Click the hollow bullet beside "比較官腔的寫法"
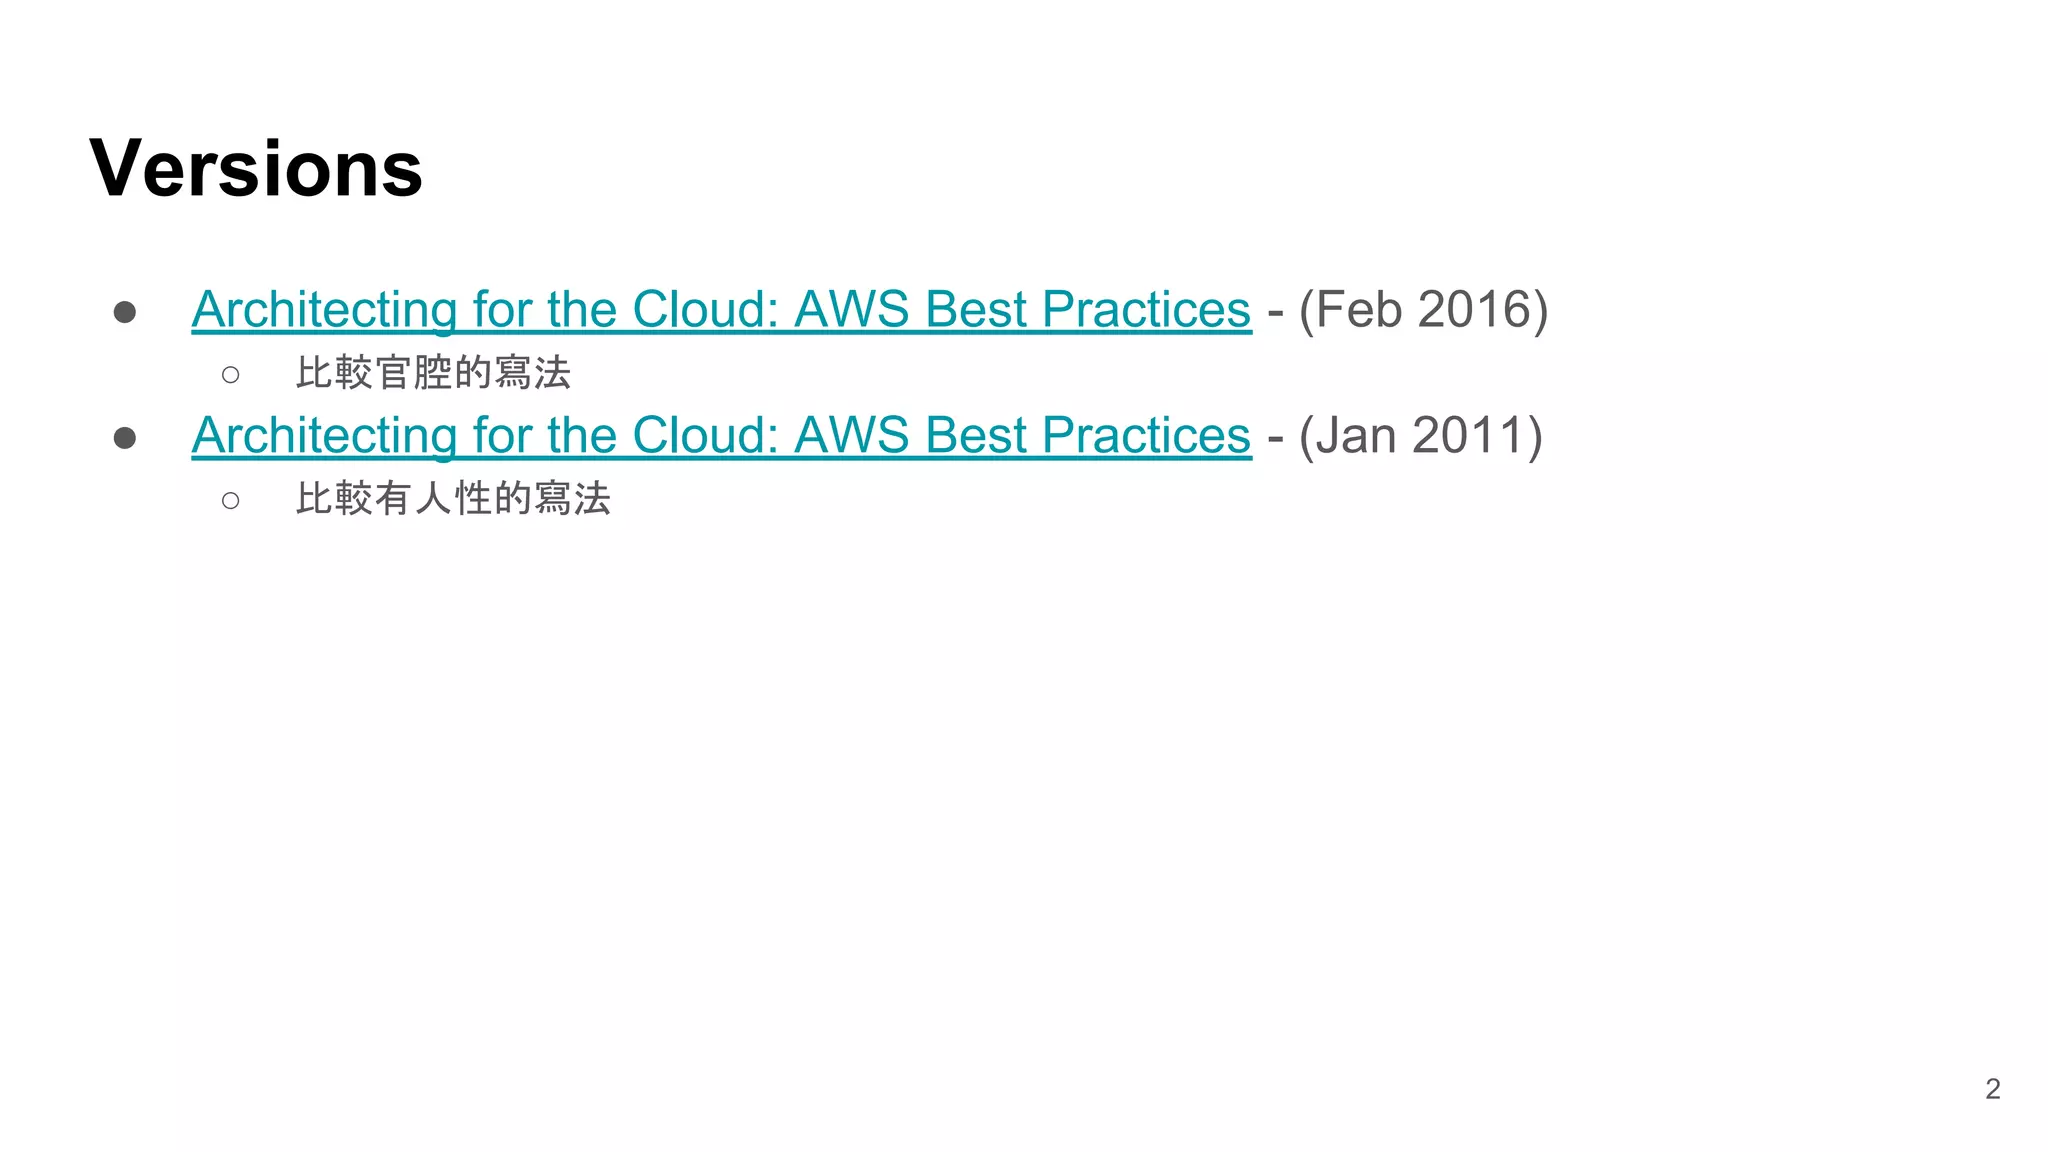The width and height of the screenshot is (2048, 1152). click(x=230, y=375)
